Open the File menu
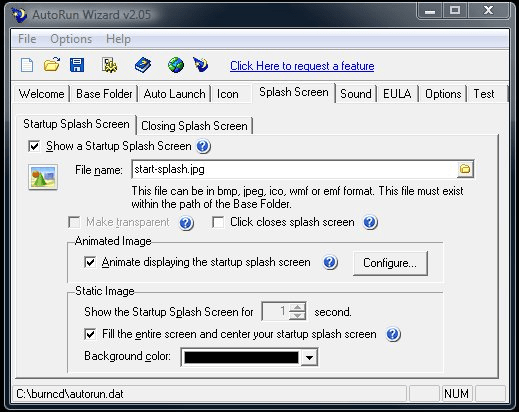519x412 pixels. pos(27,39)
